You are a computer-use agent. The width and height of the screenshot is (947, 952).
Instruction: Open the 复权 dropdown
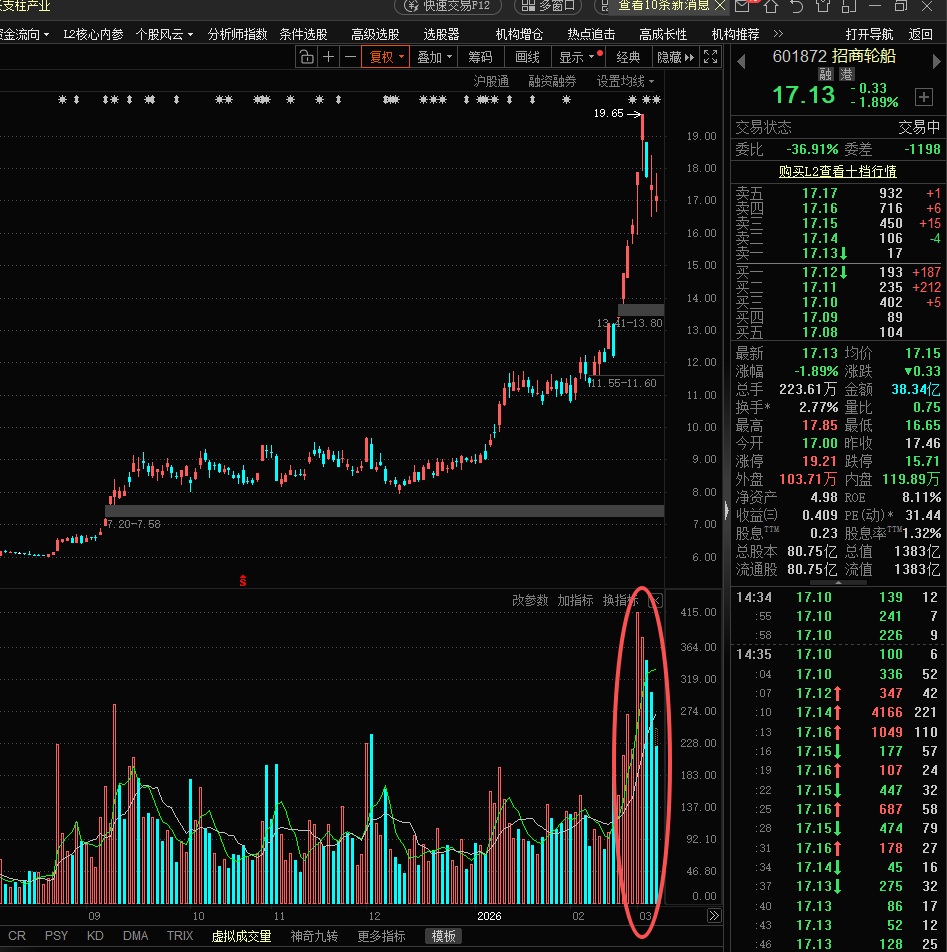[387, 57]
